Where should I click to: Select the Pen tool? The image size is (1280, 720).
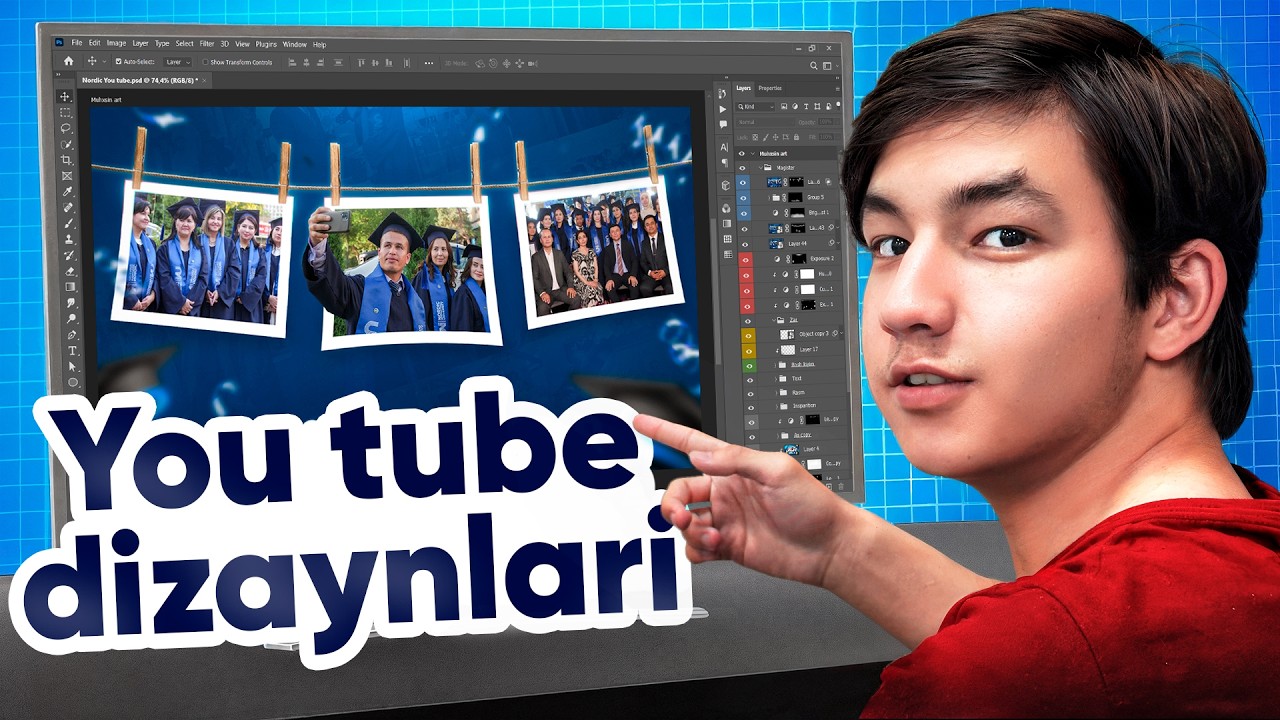click(71, 334)
